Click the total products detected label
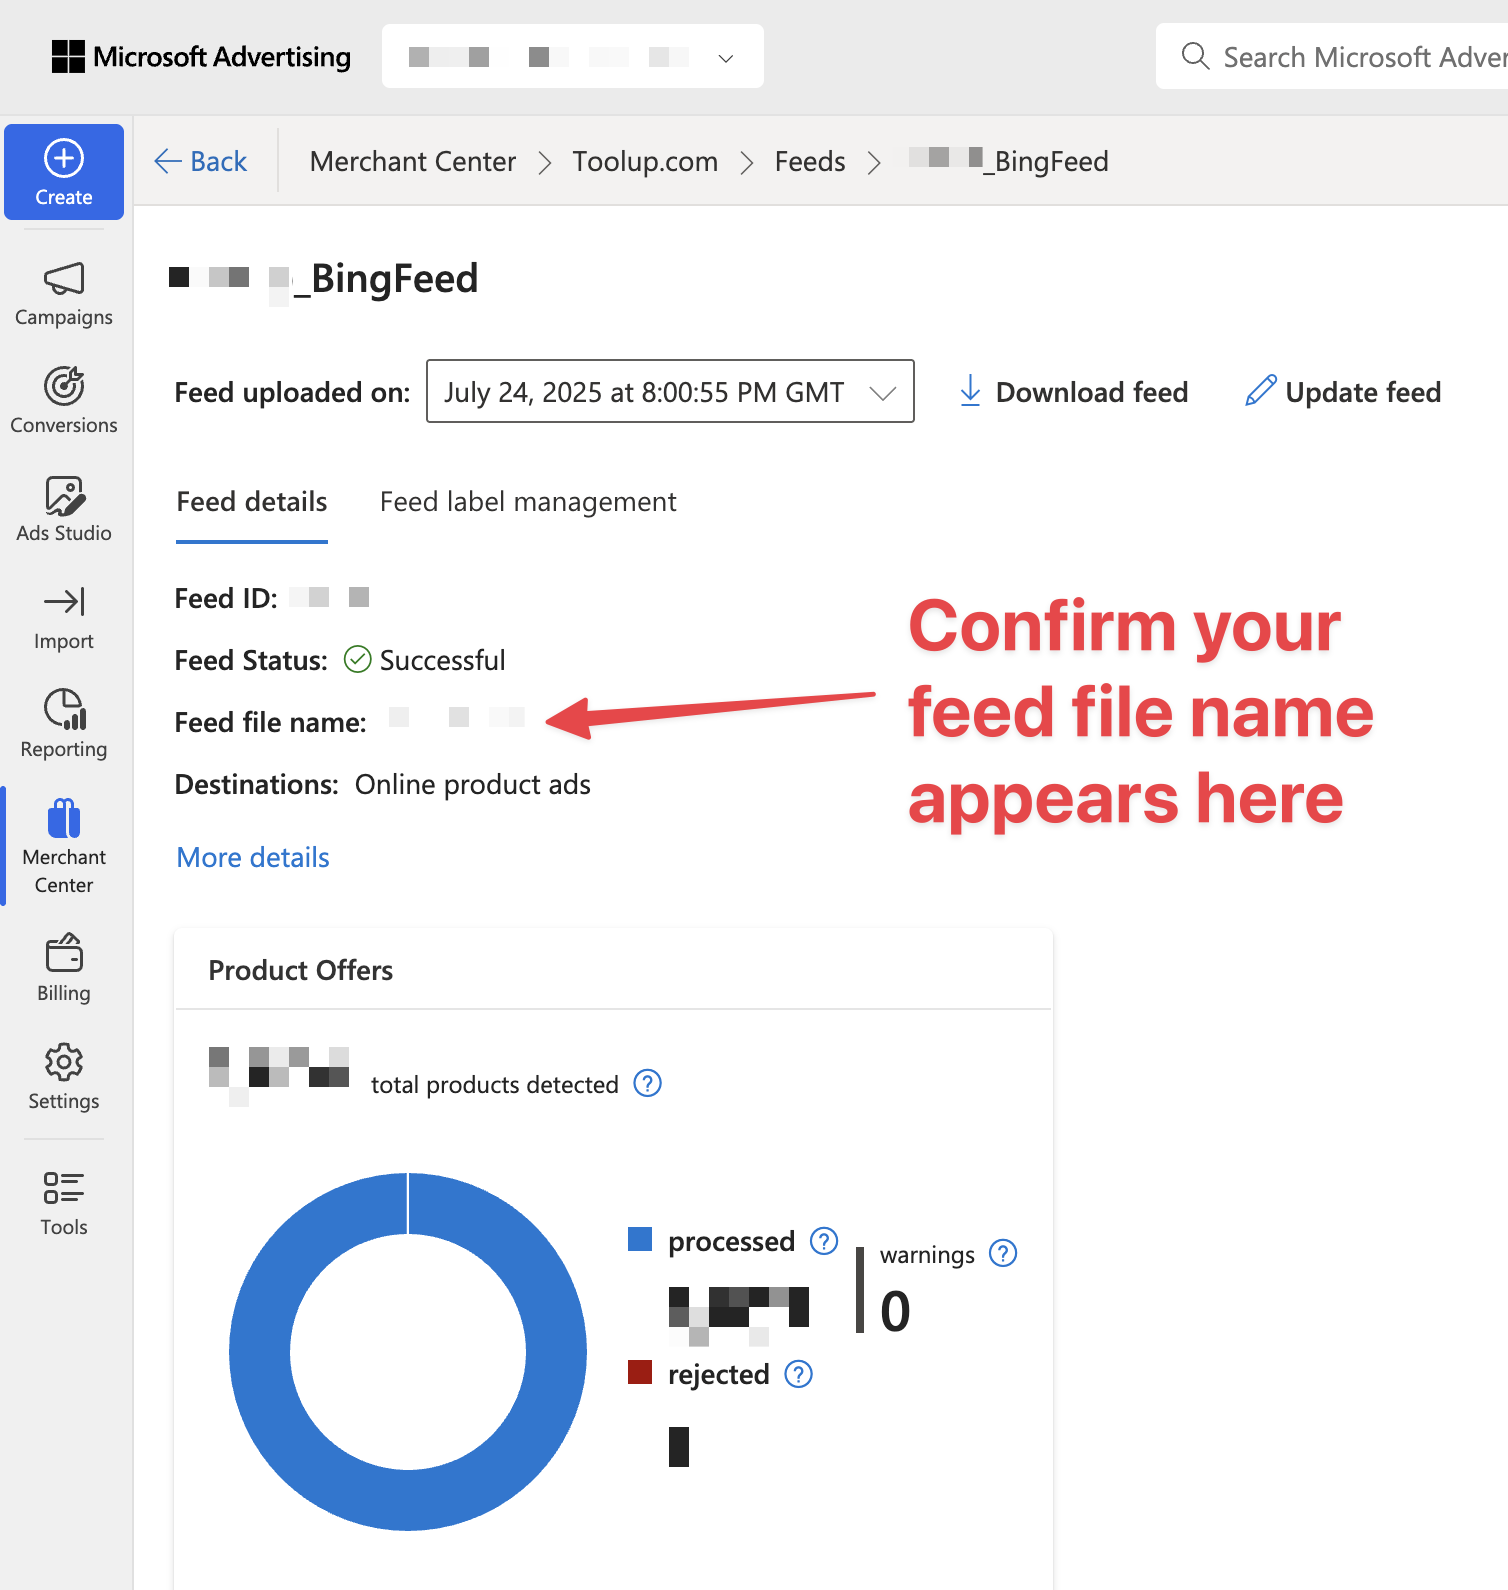This screenshot has height=1590, width=1508. click(495, 1085)
